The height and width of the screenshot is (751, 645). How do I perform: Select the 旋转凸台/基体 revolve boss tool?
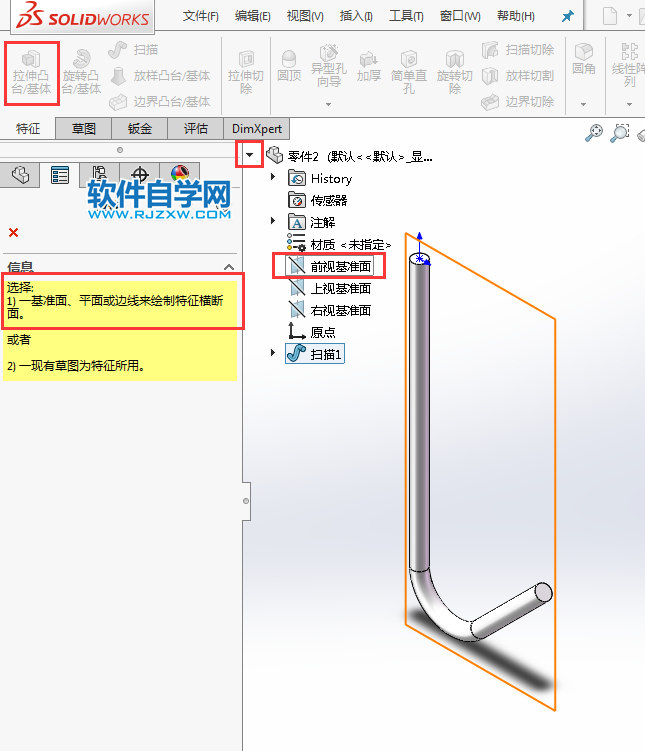pos(81,73)
